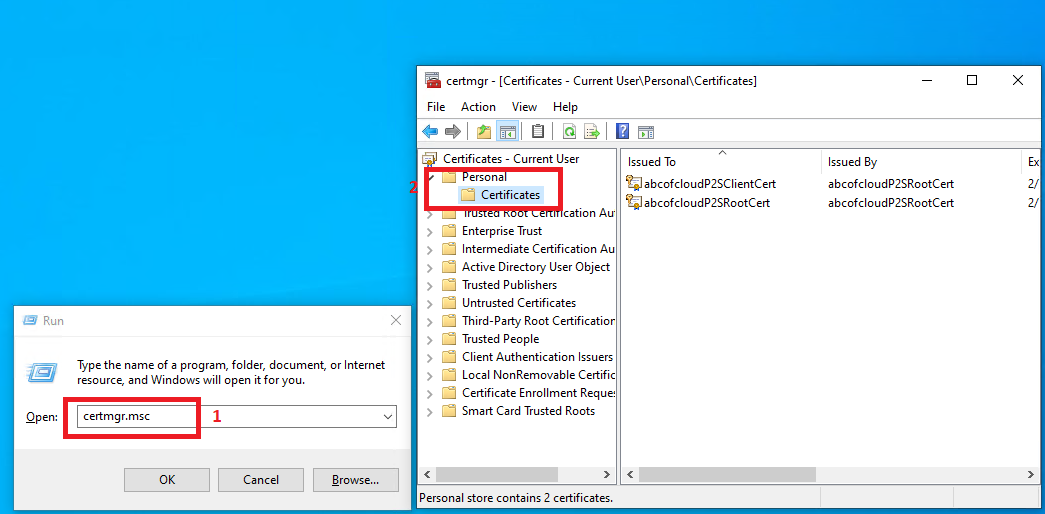Expand the Trusted Publishers node
Viewport: 1045px width, 514px height.
[430, 285]
